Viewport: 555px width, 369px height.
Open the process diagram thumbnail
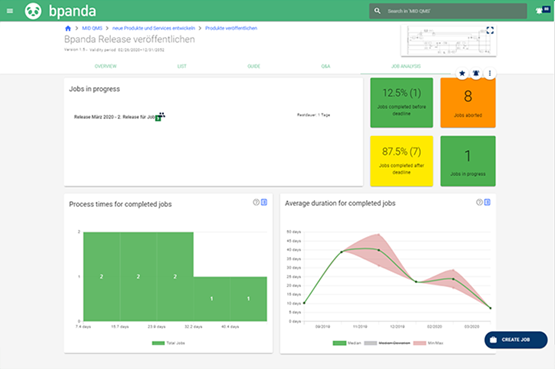click(x=448, y=40)
